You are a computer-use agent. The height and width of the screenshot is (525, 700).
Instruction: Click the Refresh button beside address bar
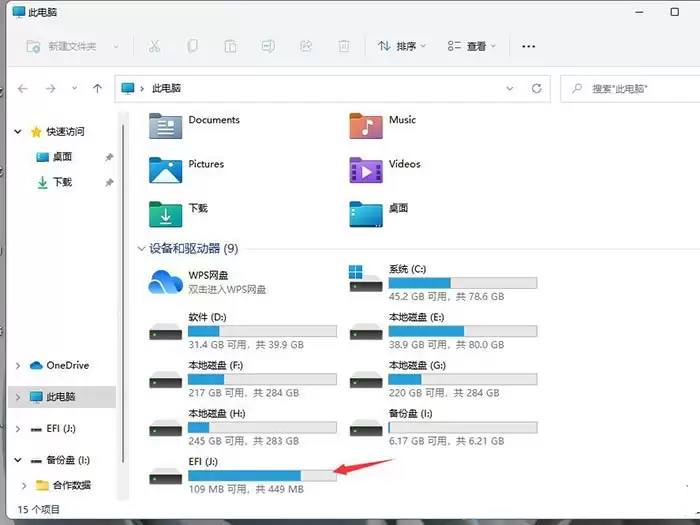[537, 88]
